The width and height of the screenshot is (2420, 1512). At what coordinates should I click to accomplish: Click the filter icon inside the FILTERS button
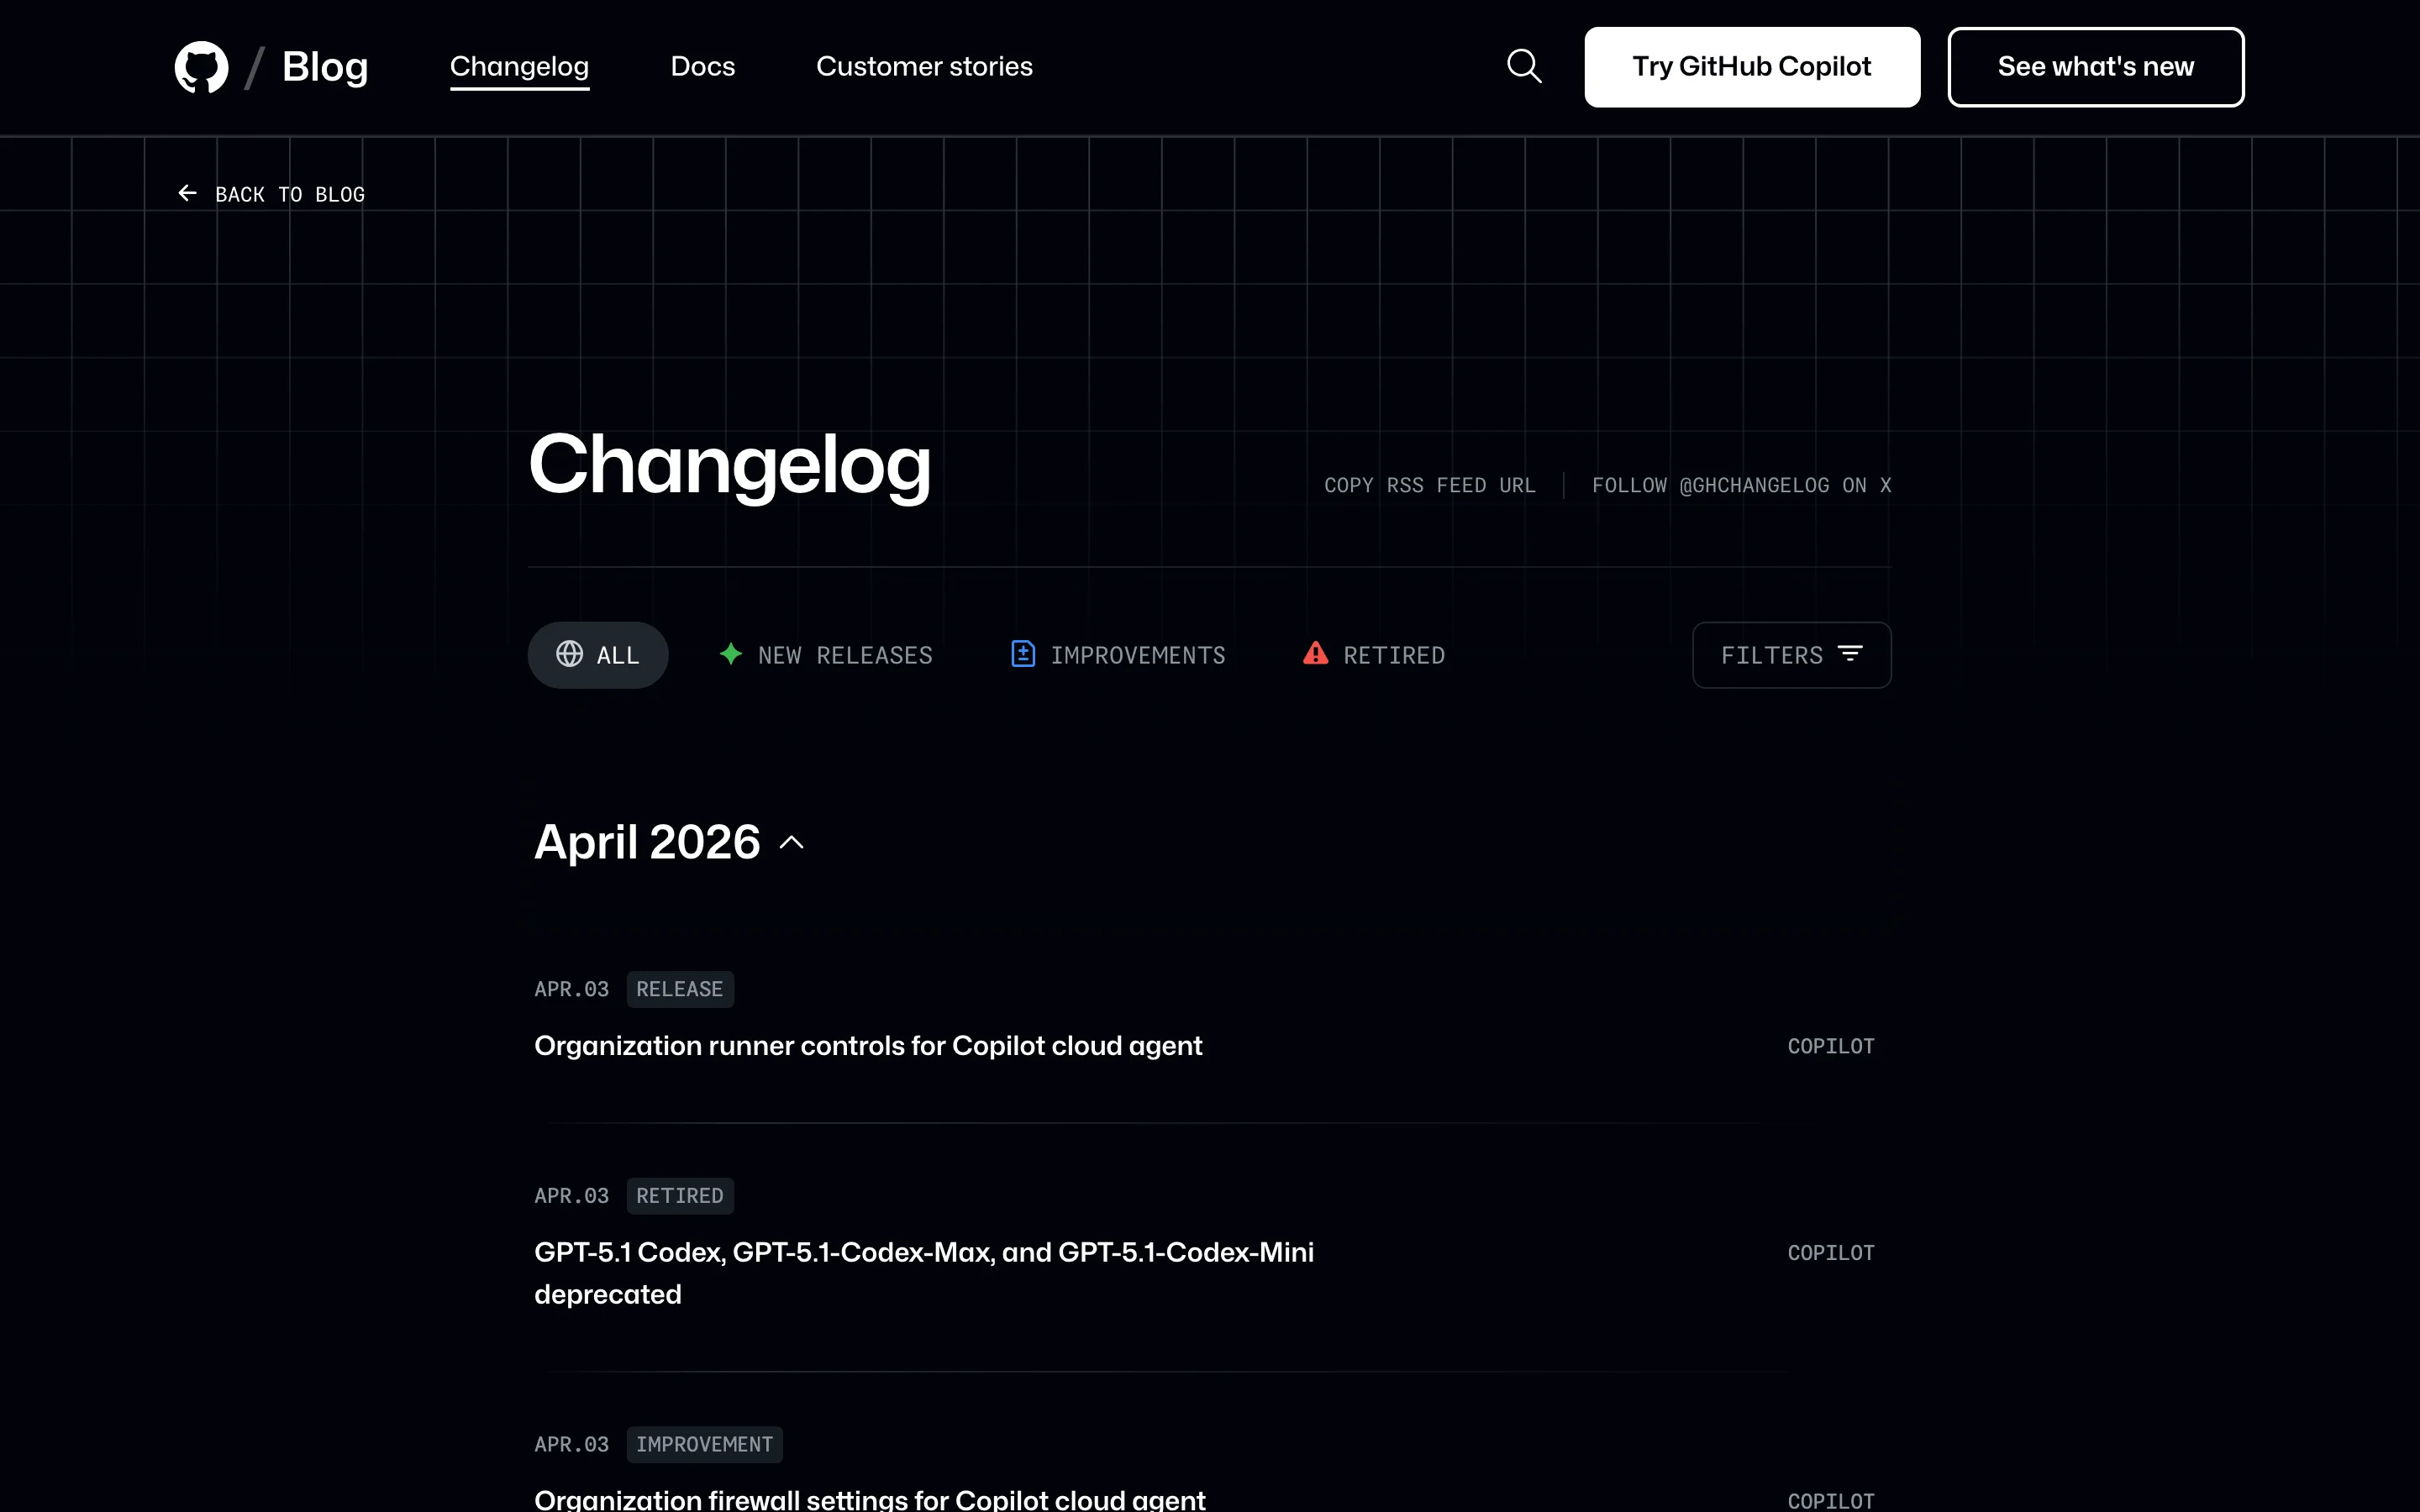[x=1851, y=654]
